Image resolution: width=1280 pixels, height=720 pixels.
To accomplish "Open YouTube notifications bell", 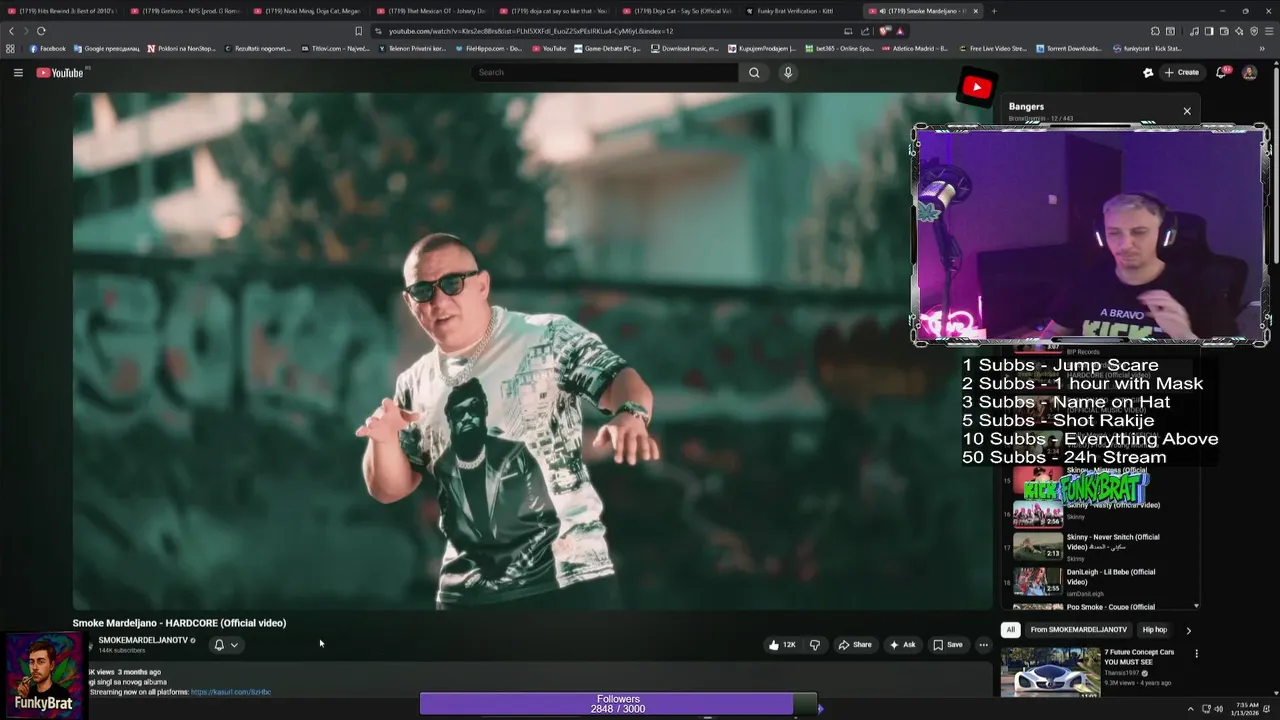I will click(x=1222, y=72).
